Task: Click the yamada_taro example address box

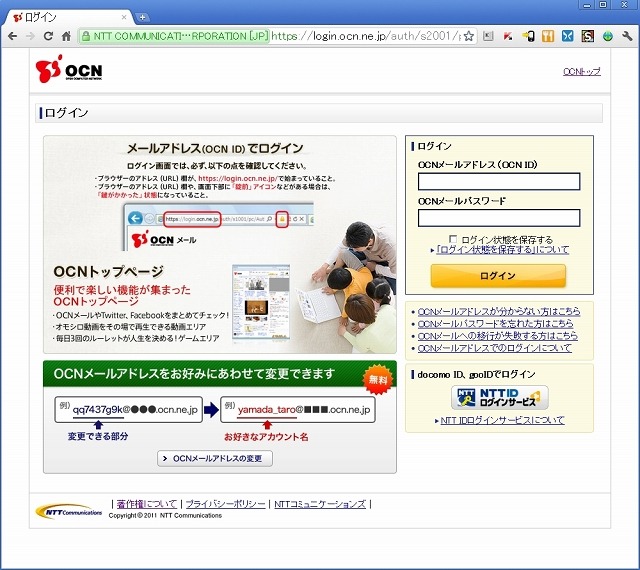Action: (298, 410)
